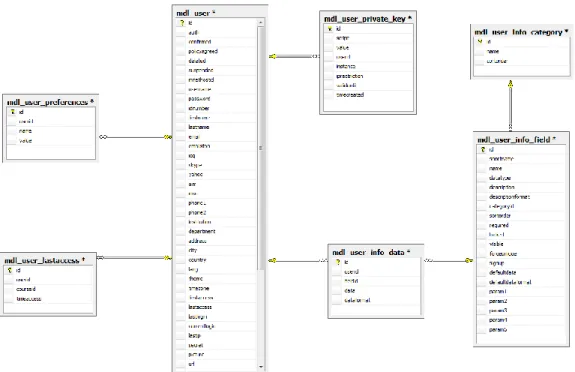The height and width of the screenshot is (372, 575).
Task: Click the mdl_user table scroll-down arrow
Action: click(x=261, y=366)
